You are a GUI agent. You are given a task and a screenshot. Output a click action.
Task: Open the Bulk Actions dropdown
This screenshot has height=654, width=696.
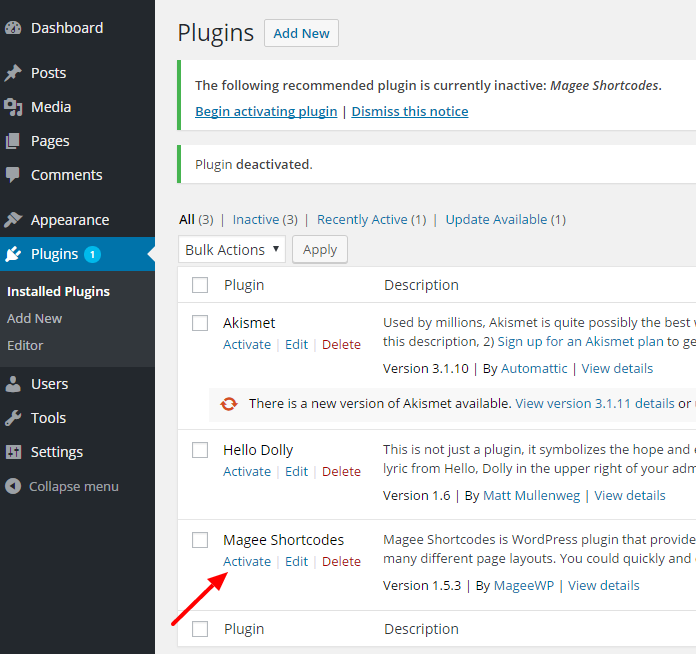pos(232,250)
